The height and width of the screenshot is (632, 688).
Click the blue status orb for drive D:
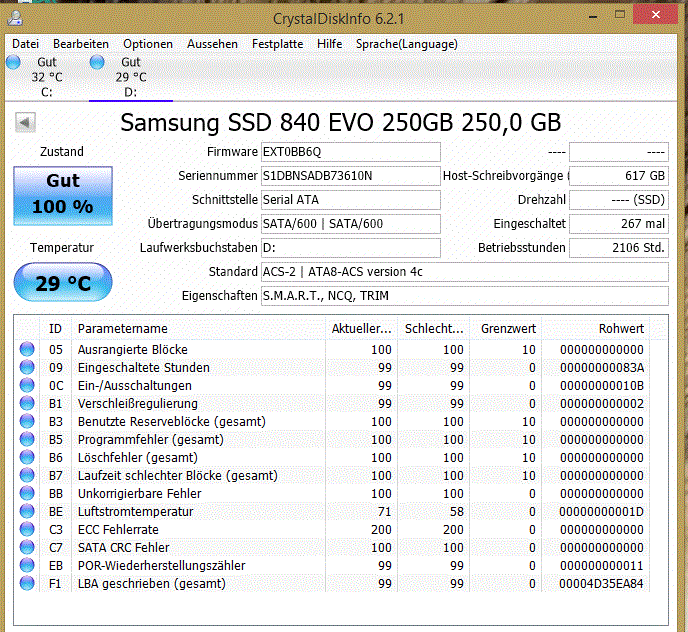[97, 62]
